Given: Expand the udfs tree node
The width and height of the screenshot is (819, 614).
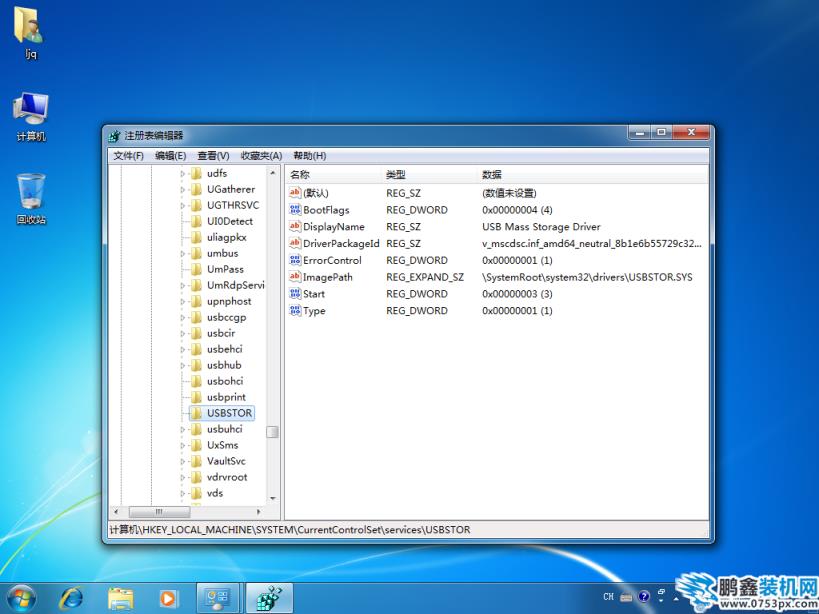Looking at the screenshot, I should (x=183, y=173).
